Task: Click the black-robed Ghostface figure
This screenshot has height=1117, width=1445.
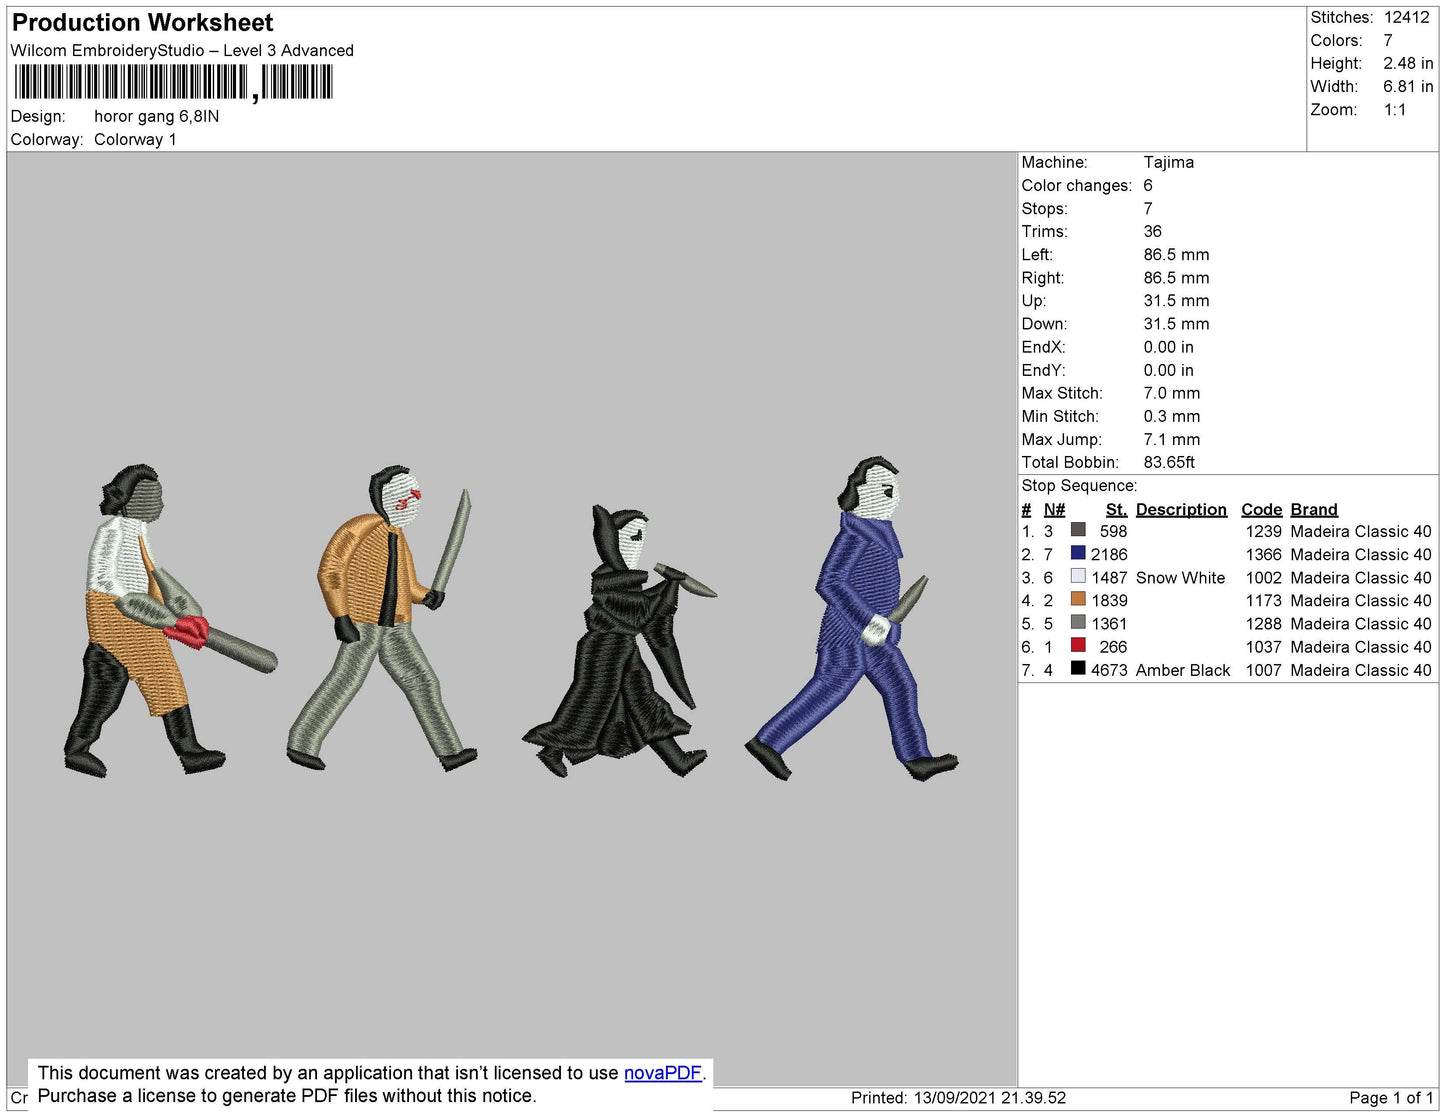Action: tap(620, 640)
